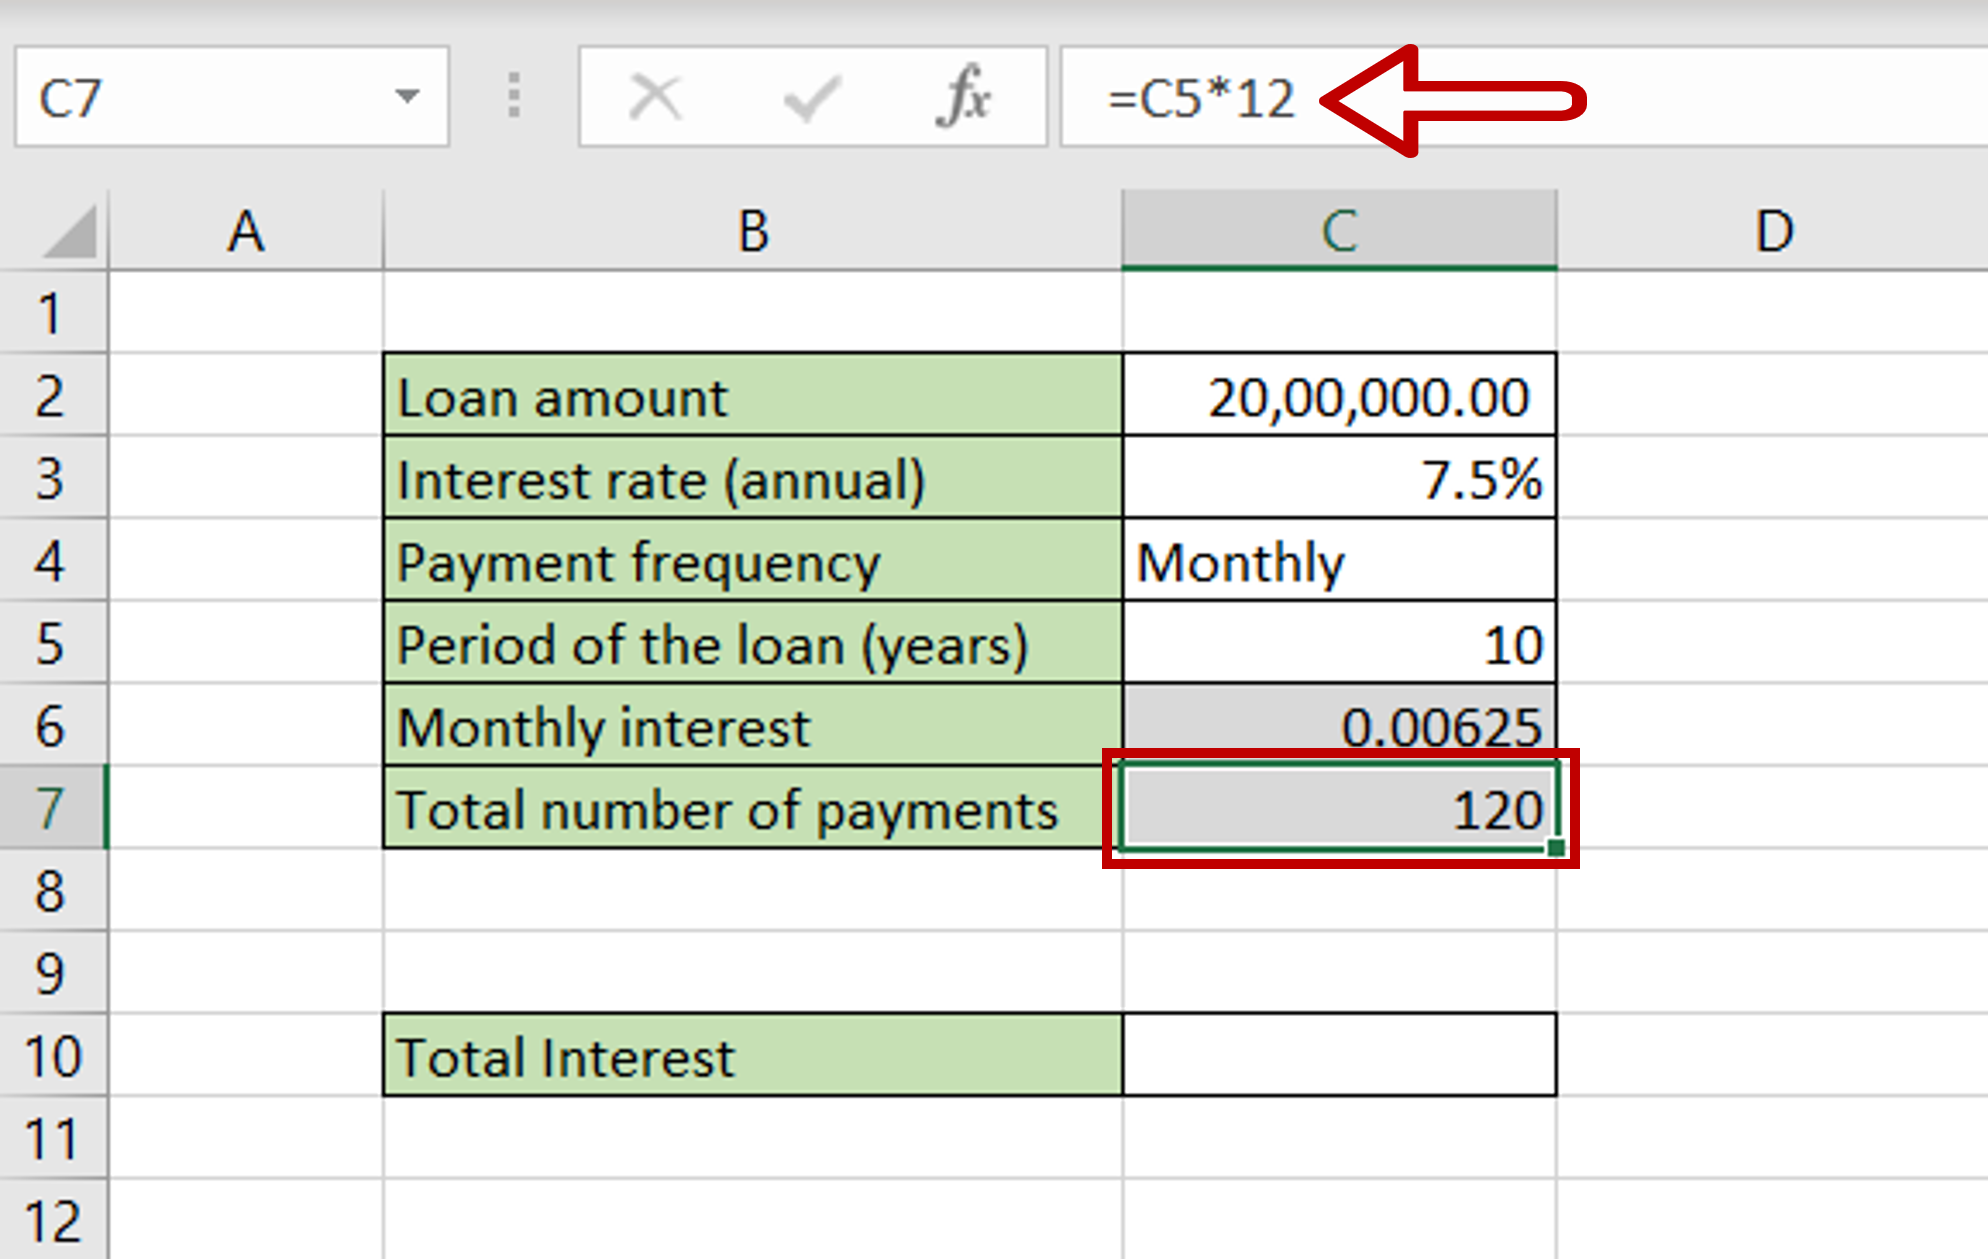Screen dimensions: 1988x1259
Task: Expand the Name Box dropdown arrow
Action: (x=406, y=97)
